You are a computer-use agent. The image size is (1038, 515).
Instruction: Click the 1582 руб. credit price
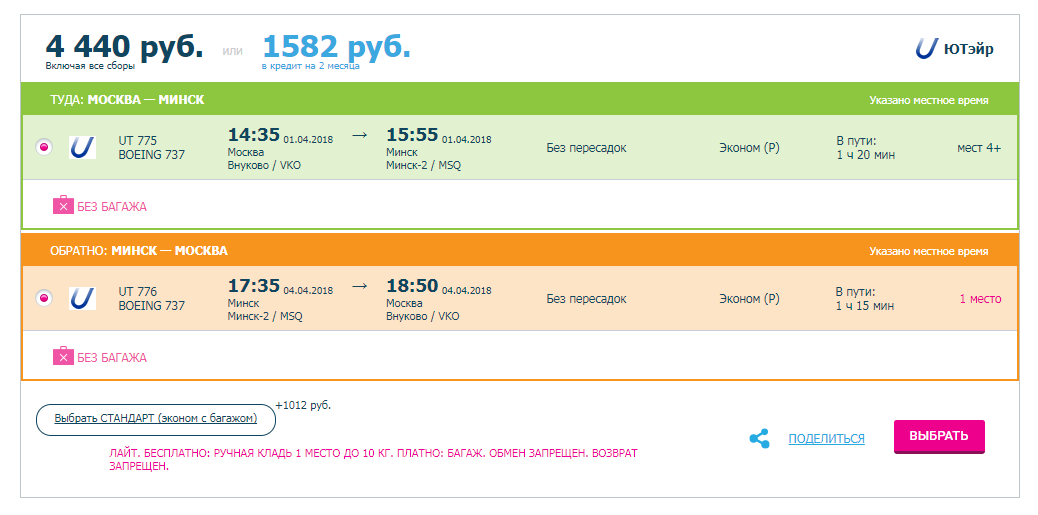(336, 46)
